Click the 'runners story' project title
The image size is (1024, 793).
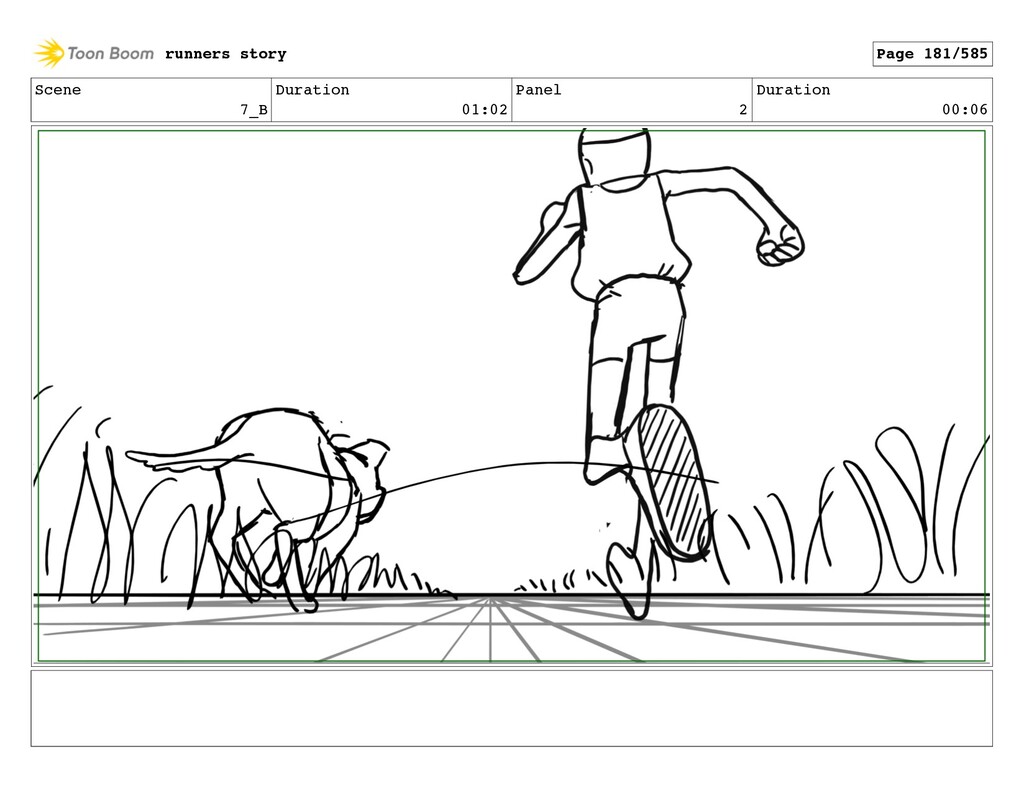[225, 54]
